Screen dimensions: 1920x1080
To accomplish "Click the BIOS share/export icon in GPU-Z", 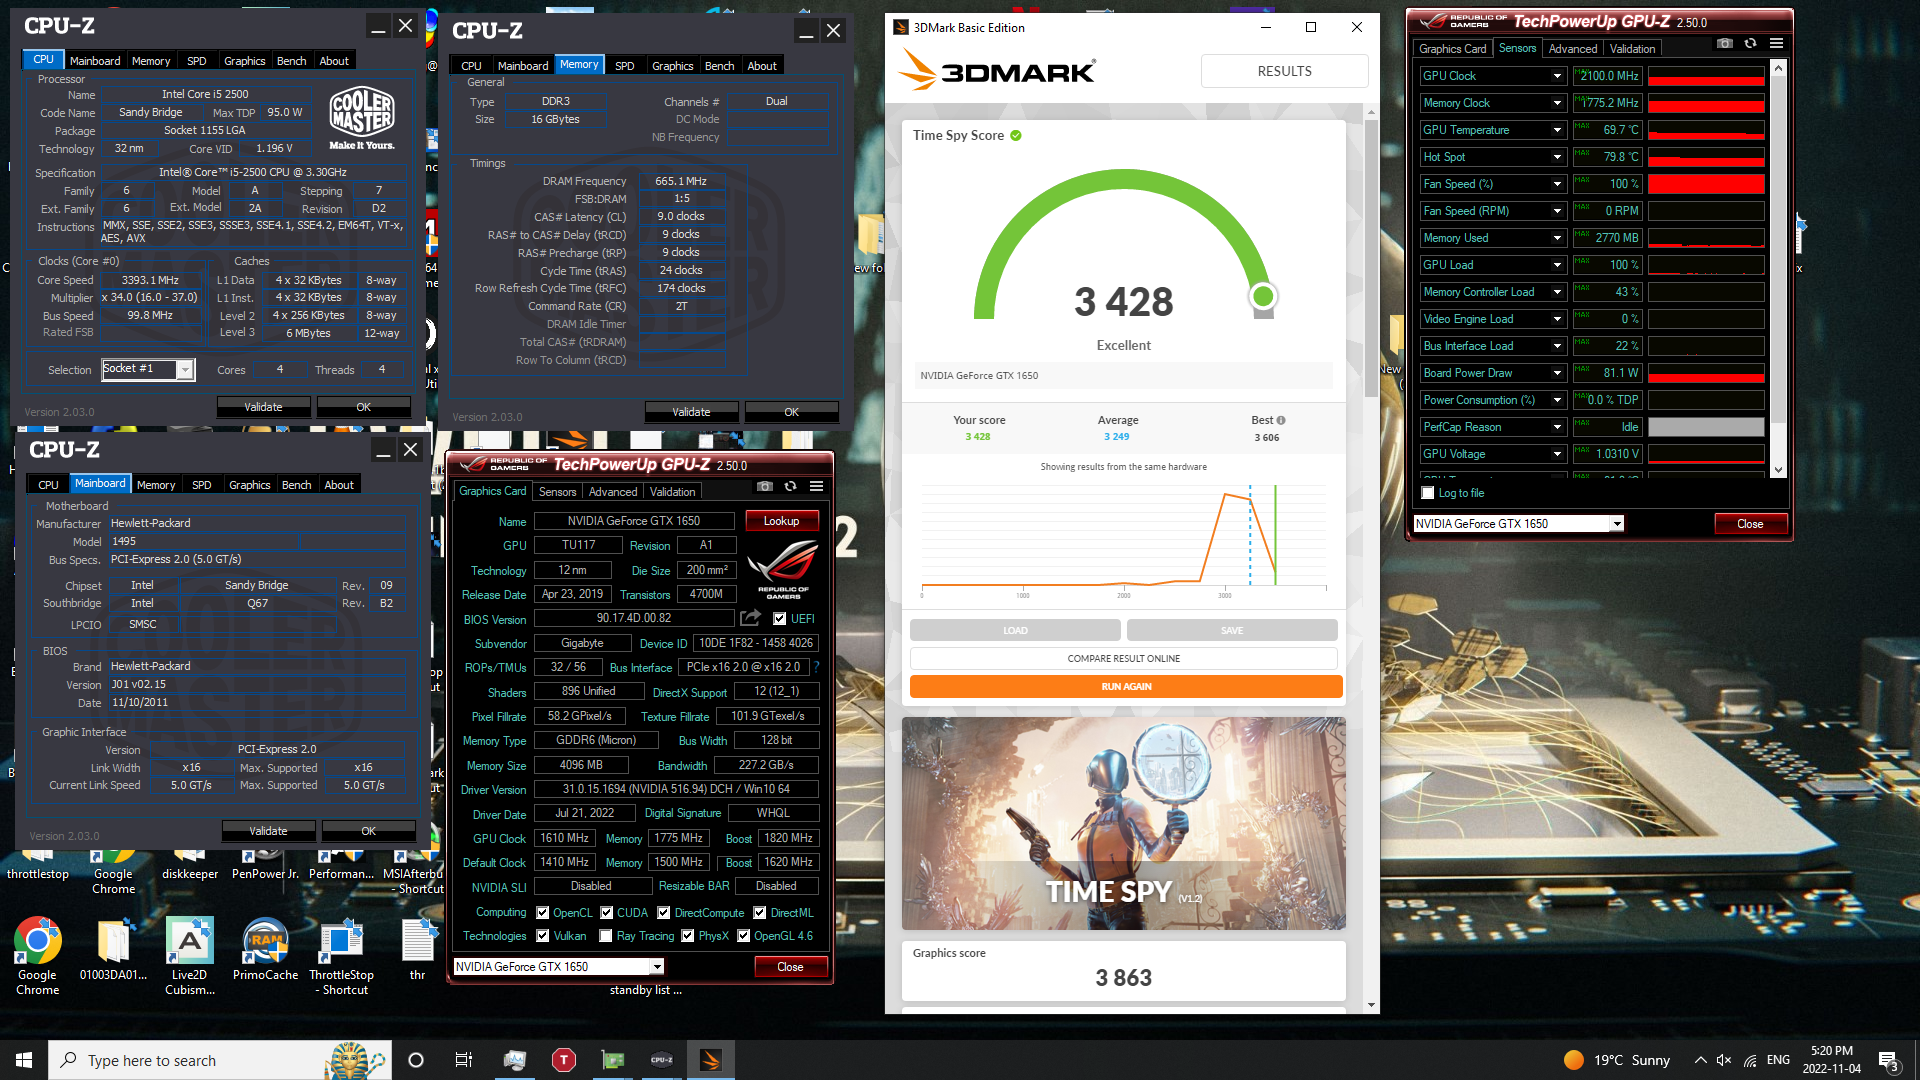I will point(750,618).
